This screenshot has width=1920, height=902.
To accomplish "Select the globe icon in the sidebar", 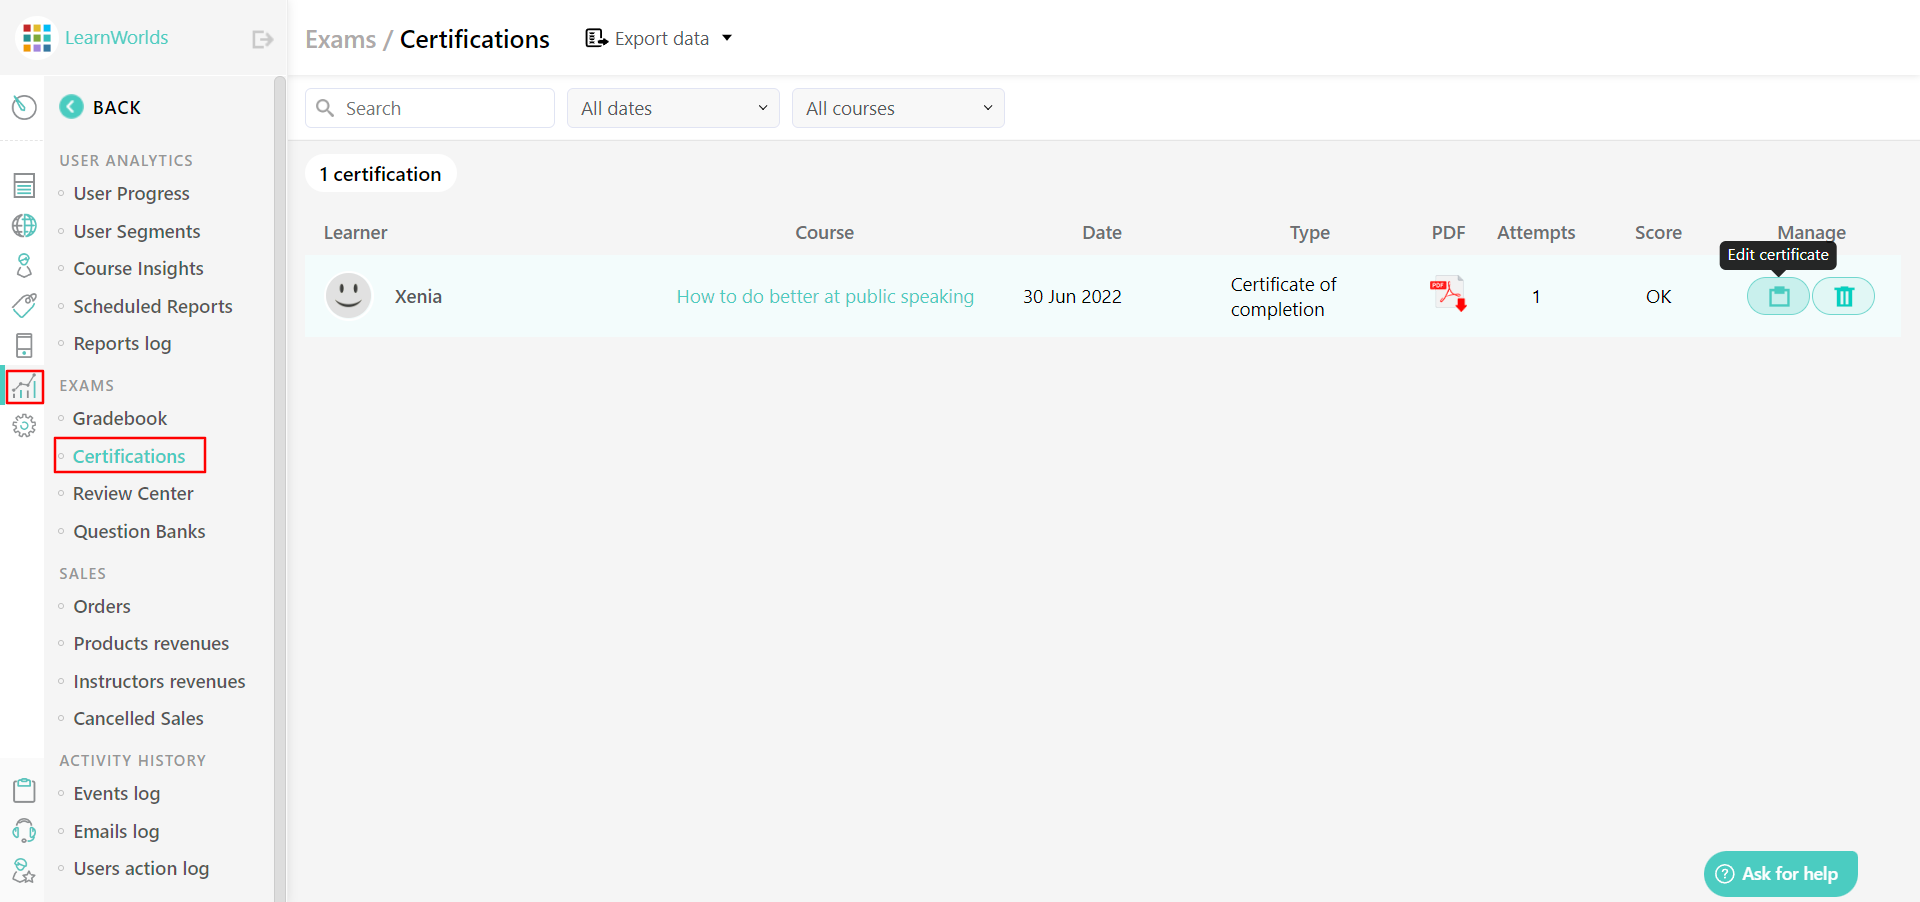I will pos(24,225).
